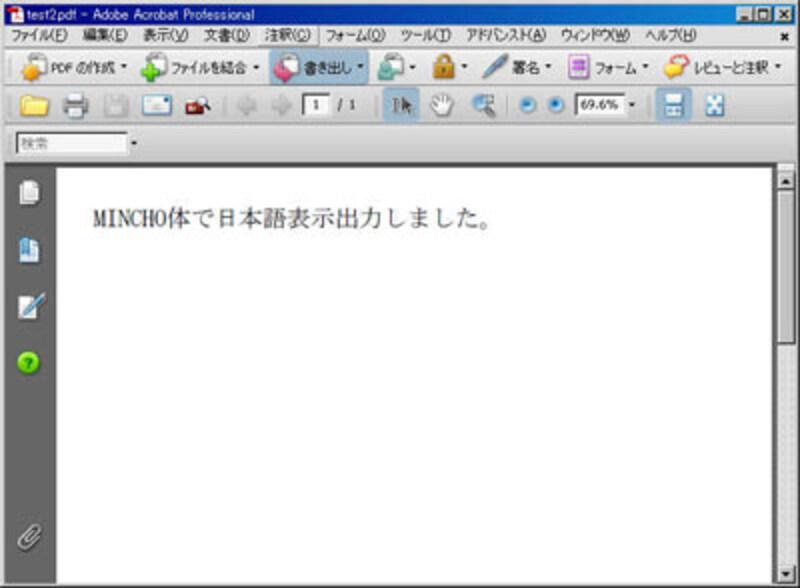This screenshot has width=800, height=588.
Task: Open the 文書(D) menu
Action: coord(227,35)
